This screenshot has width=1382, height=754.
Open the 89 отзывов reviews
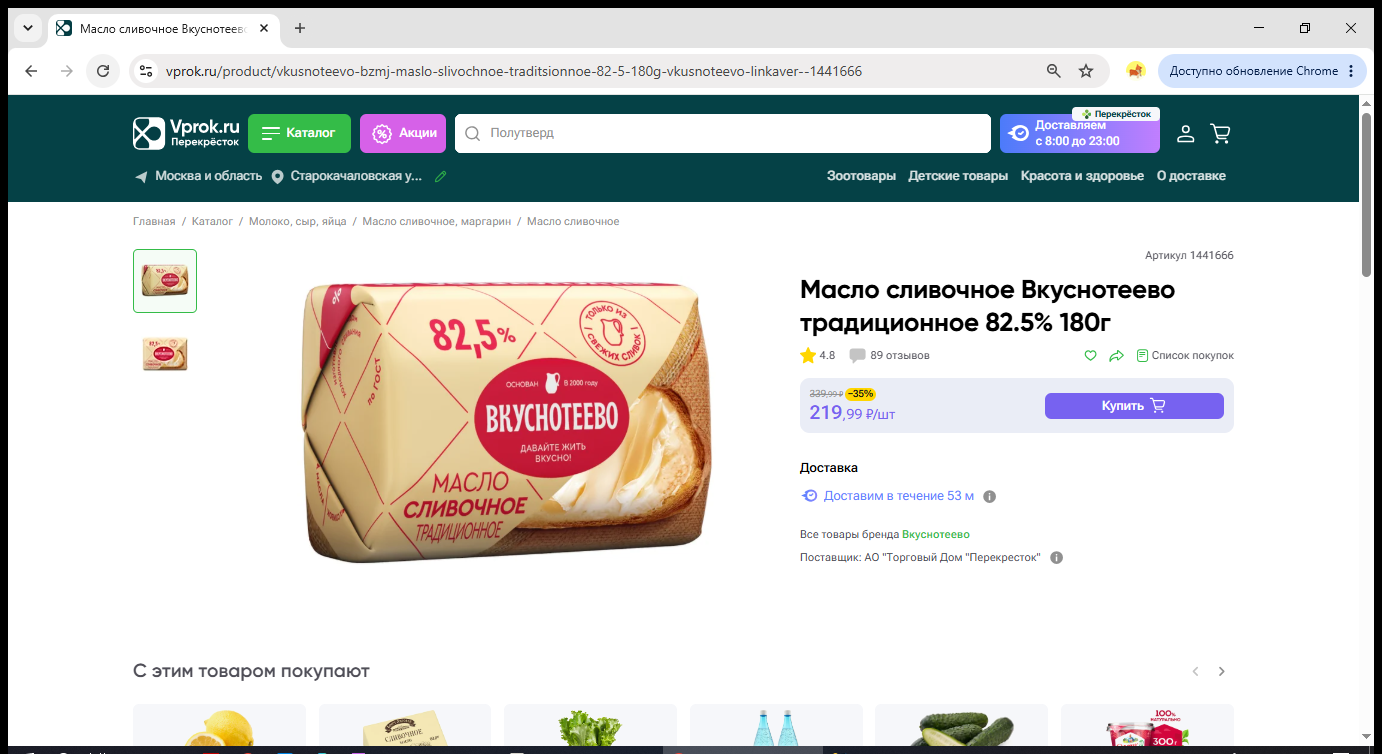[889, 355]
